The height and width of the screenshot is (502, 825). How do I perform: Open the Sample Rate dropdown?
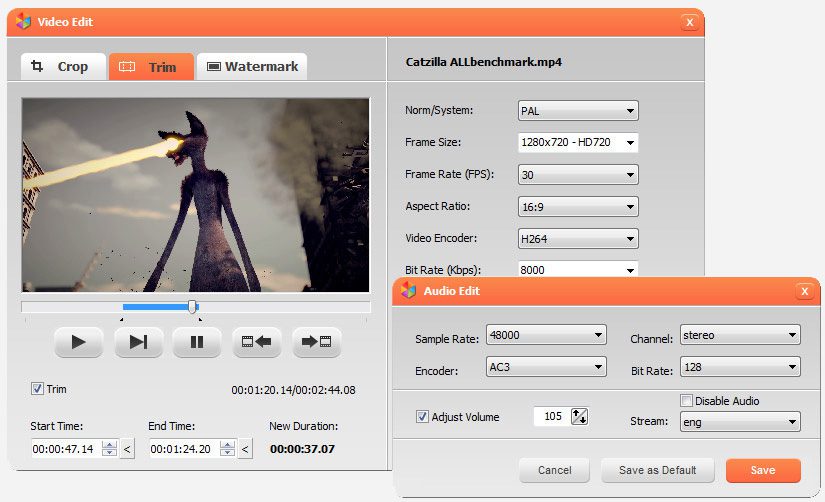click(x=546, y=335)
